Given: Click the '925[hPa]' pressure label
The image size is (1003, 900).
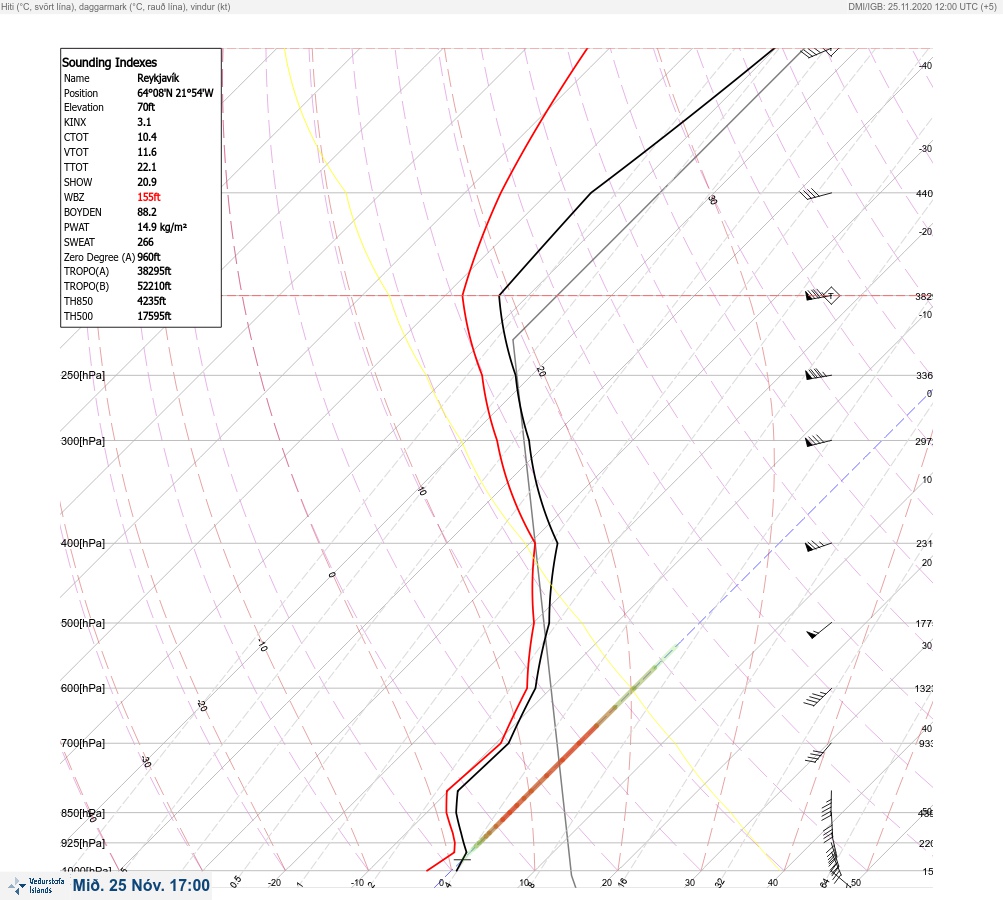Looking at the screenshot, I should click(83, 843).
